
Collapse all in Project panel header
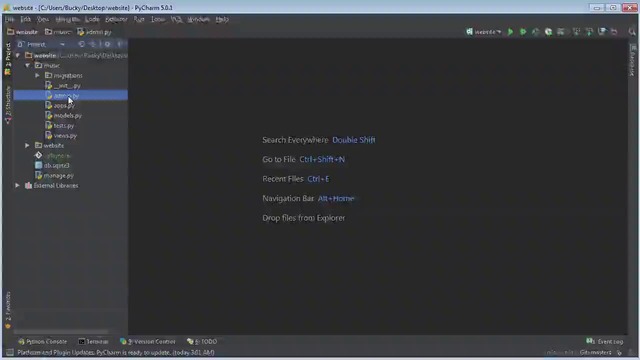click(x=93, y=44)
